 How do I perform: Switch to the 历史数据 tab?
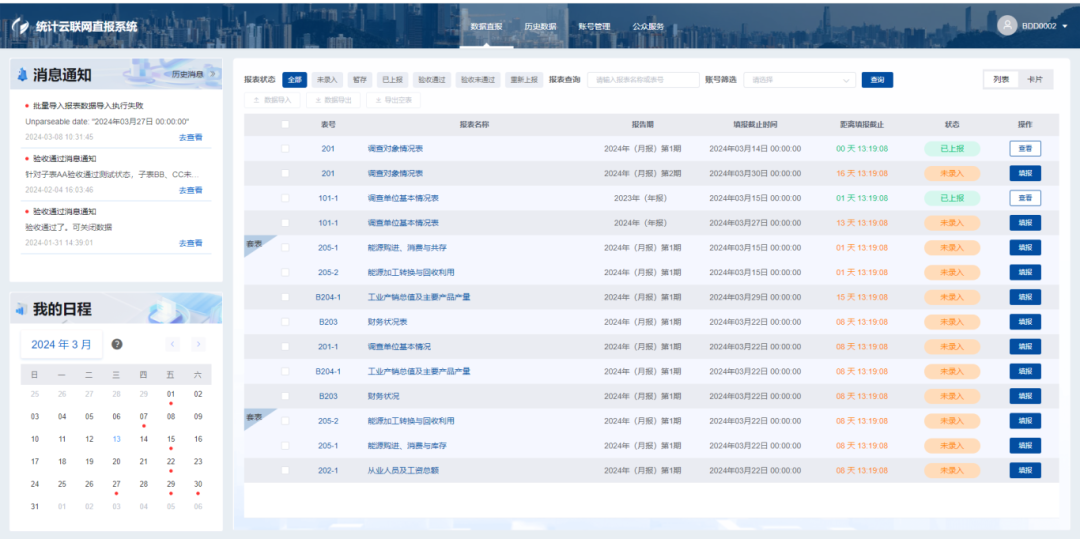click(540, 27)
